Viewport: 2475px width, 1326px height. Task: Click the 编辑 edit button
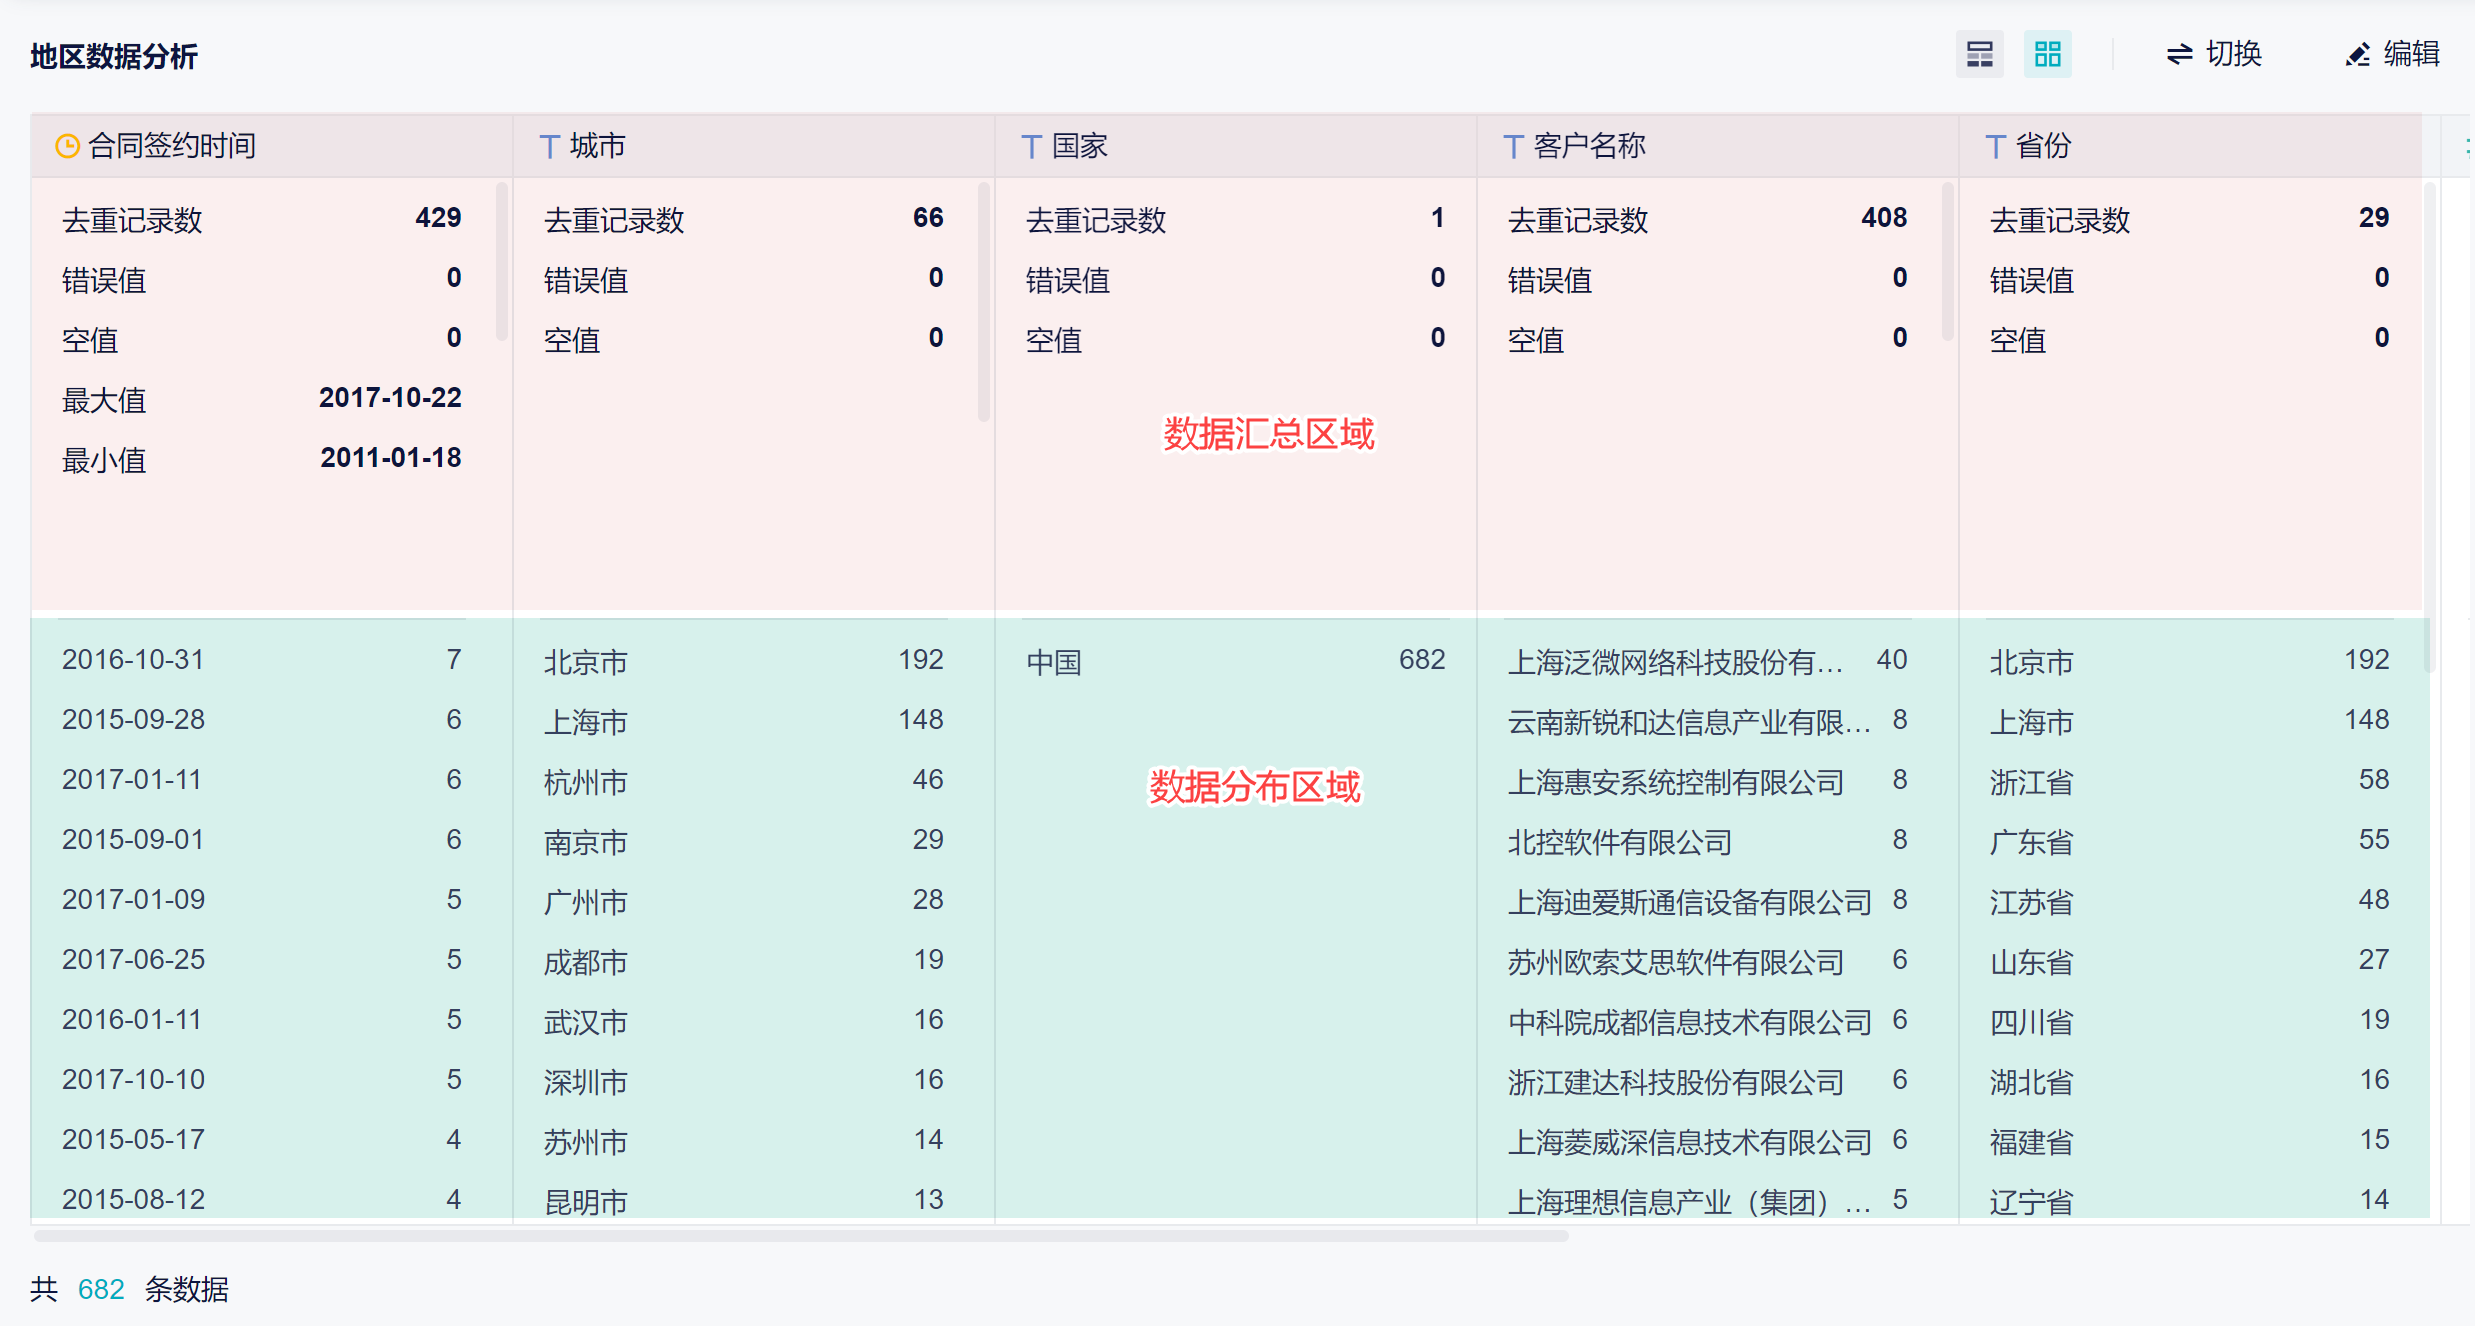pyautogui.click(x=2393, y=54)
